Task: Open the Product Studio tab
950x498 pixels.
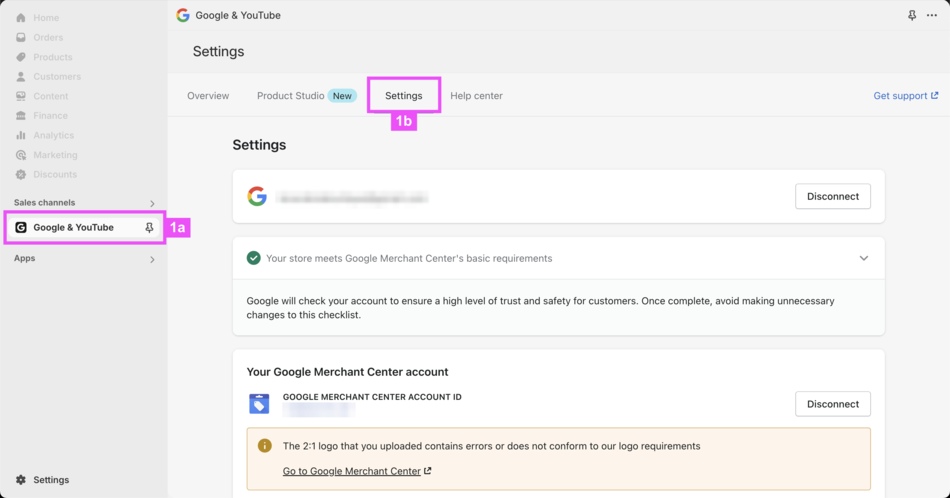Action: 291,96
